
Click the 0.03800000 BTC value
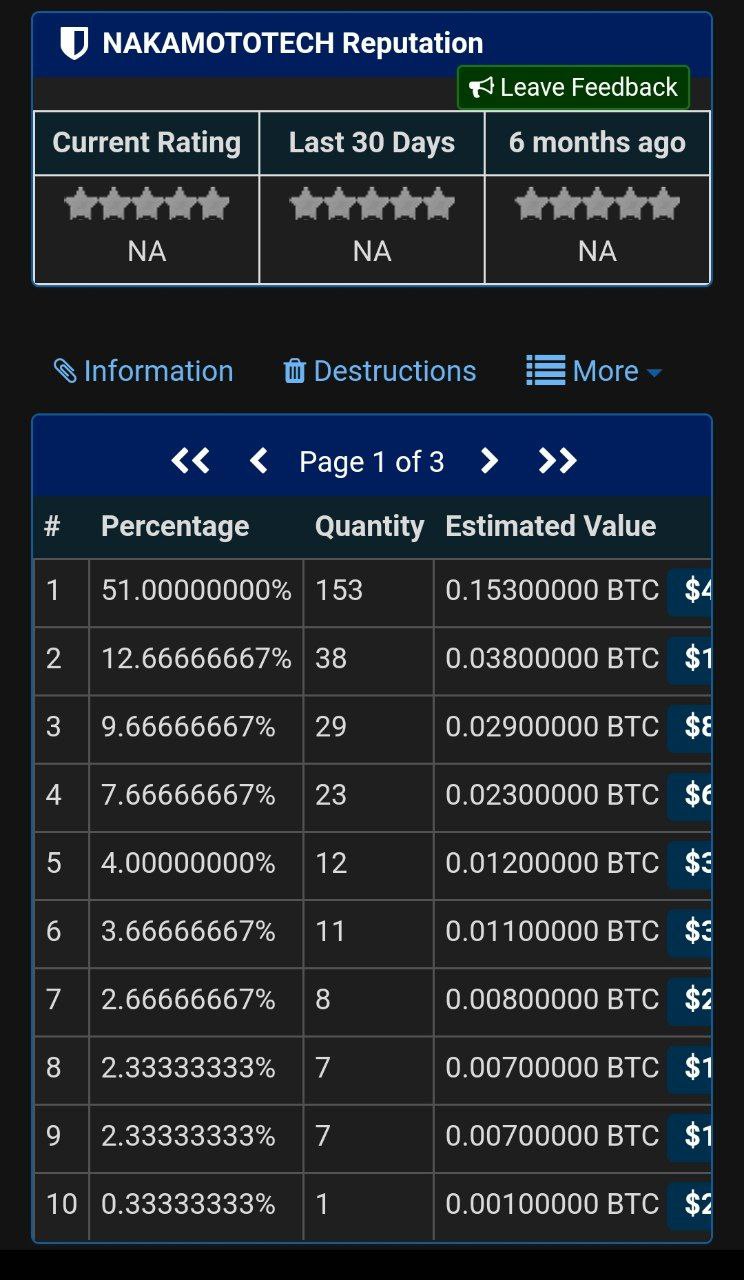coord(552,658)
